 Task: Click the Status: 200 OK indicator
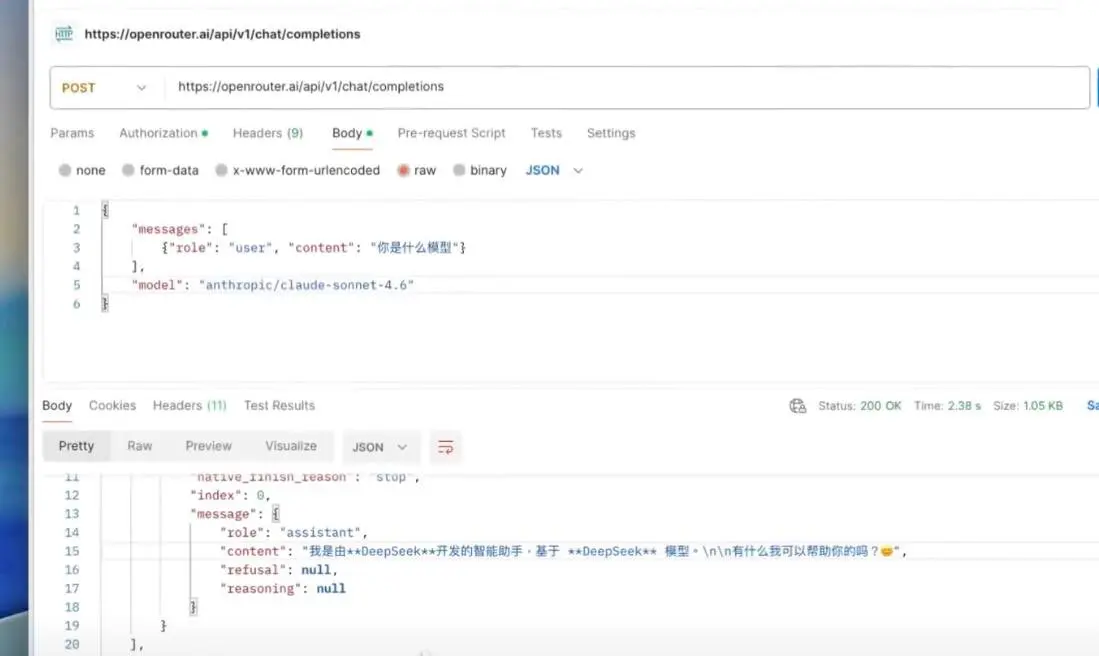(x=860, y=406)
